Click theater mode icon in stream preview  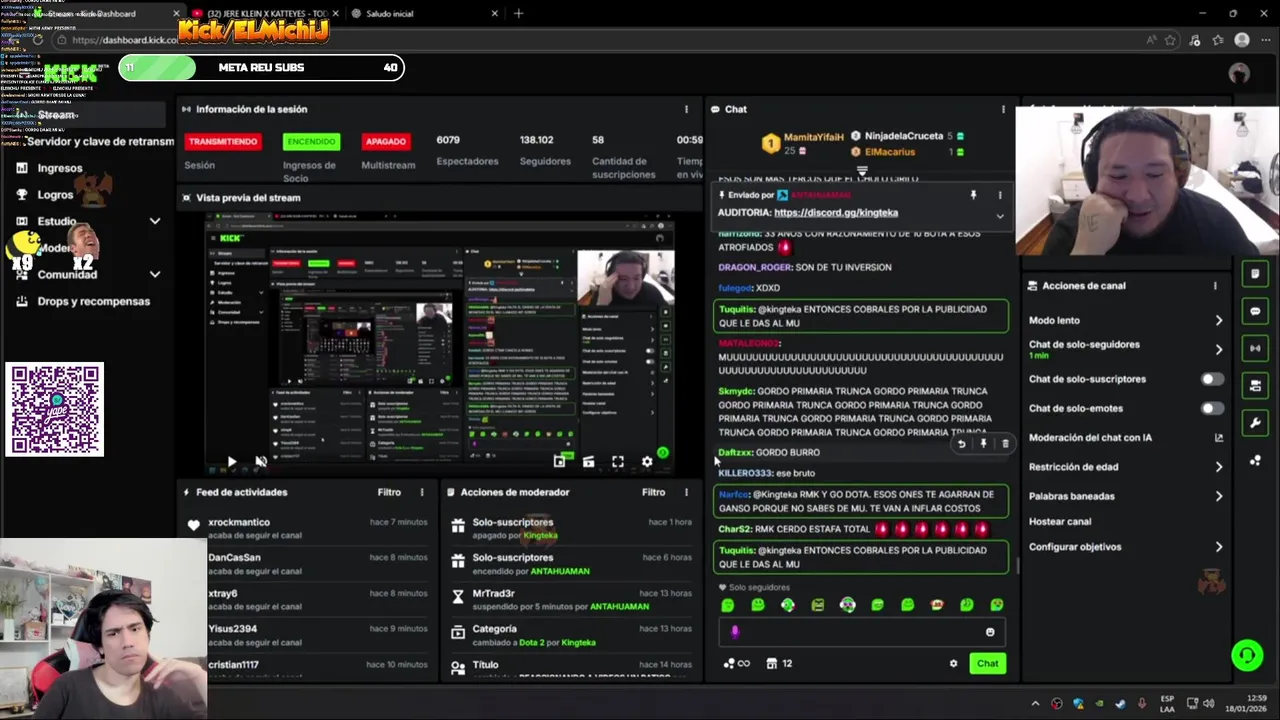click(x=588, y=461)
